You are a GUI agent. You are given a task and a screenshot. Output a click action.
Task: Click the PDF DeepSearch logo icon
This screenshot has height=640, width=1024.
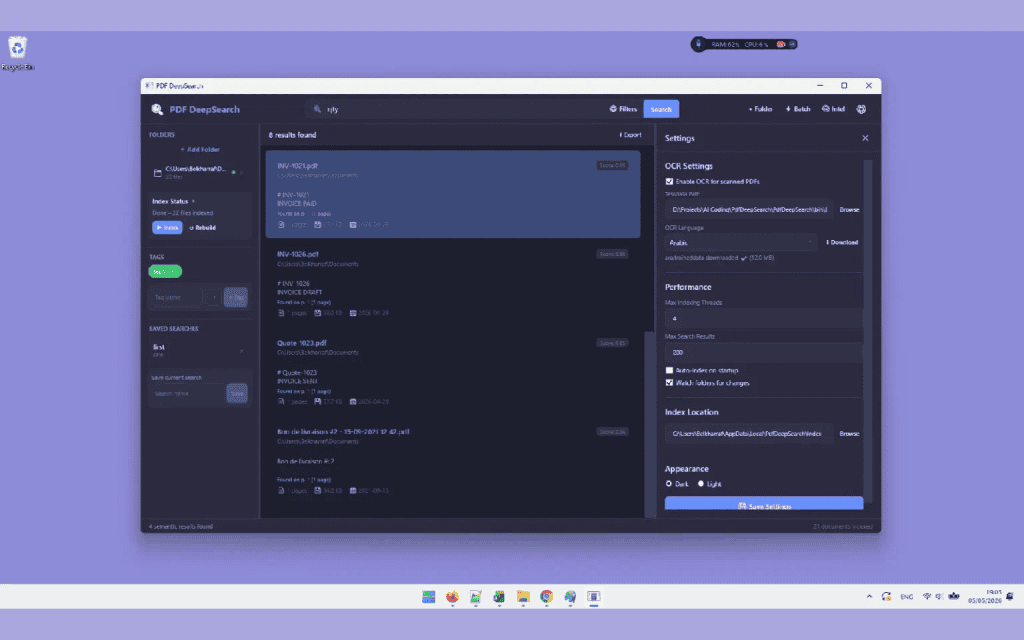click(x=157, y=109)
